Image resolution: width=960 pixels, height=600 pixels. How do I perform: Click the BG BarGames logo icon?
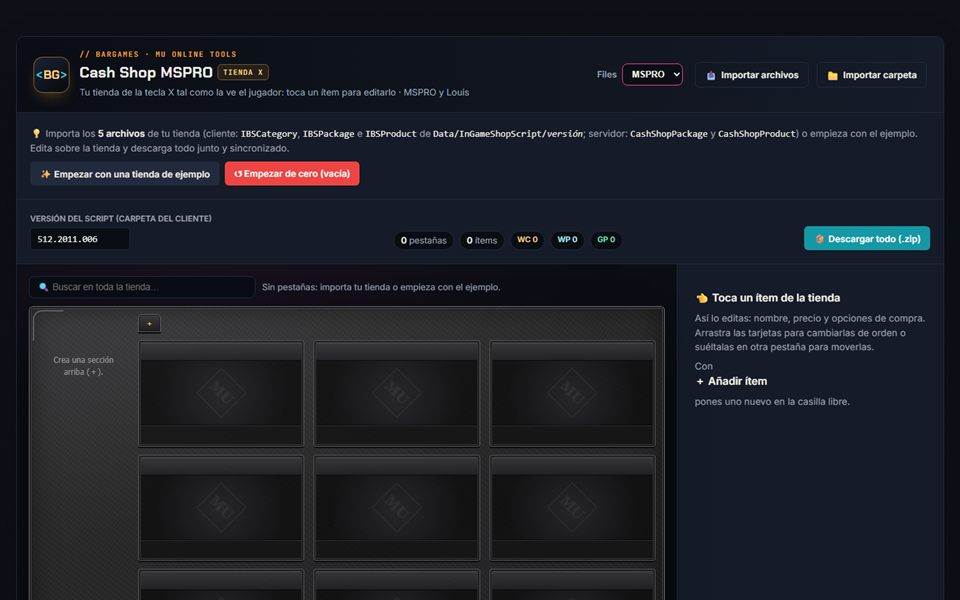[51, 75]
